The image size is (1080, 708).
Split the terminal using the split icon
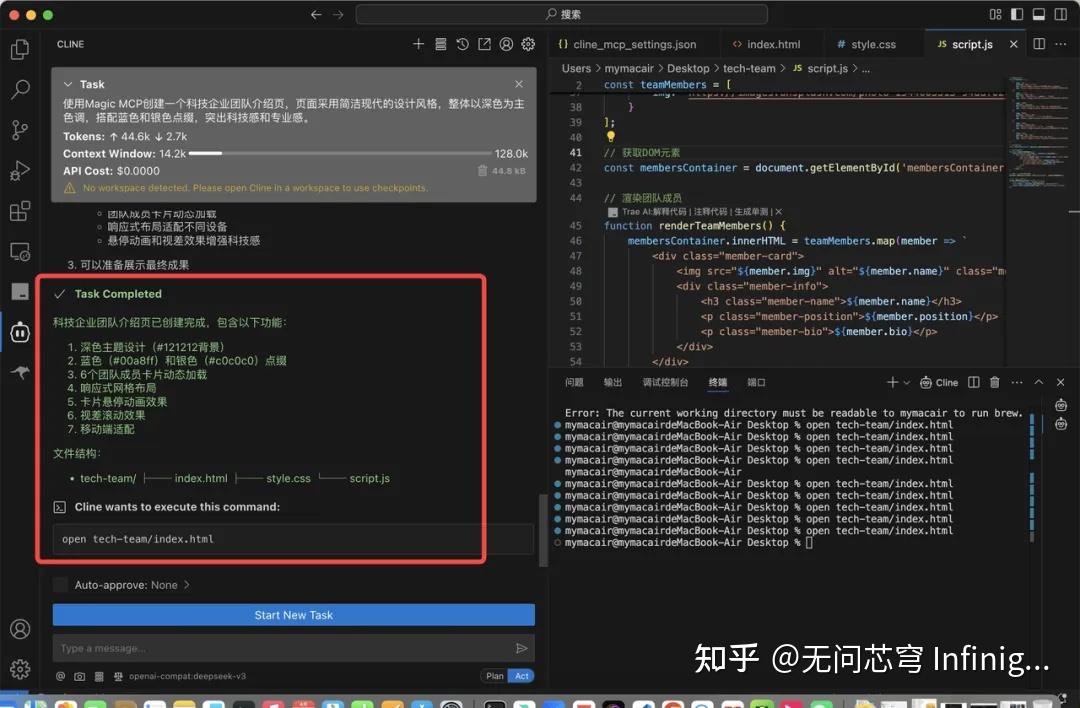[973, 382]
